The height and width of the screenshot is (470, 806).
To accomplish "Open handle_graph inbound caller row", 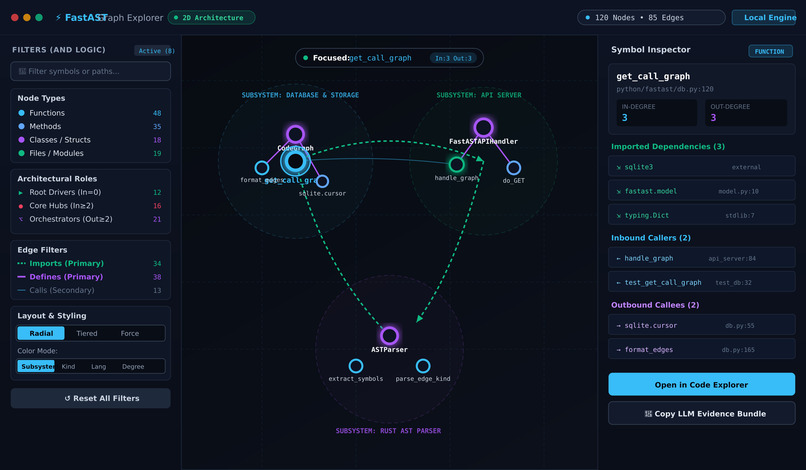I will coord(701,258).
